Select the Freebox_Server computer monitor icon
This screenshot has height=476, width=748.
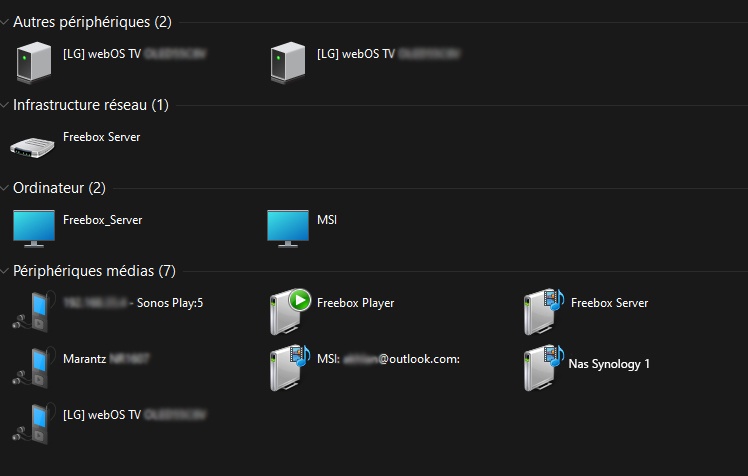[x=34, y=228]
